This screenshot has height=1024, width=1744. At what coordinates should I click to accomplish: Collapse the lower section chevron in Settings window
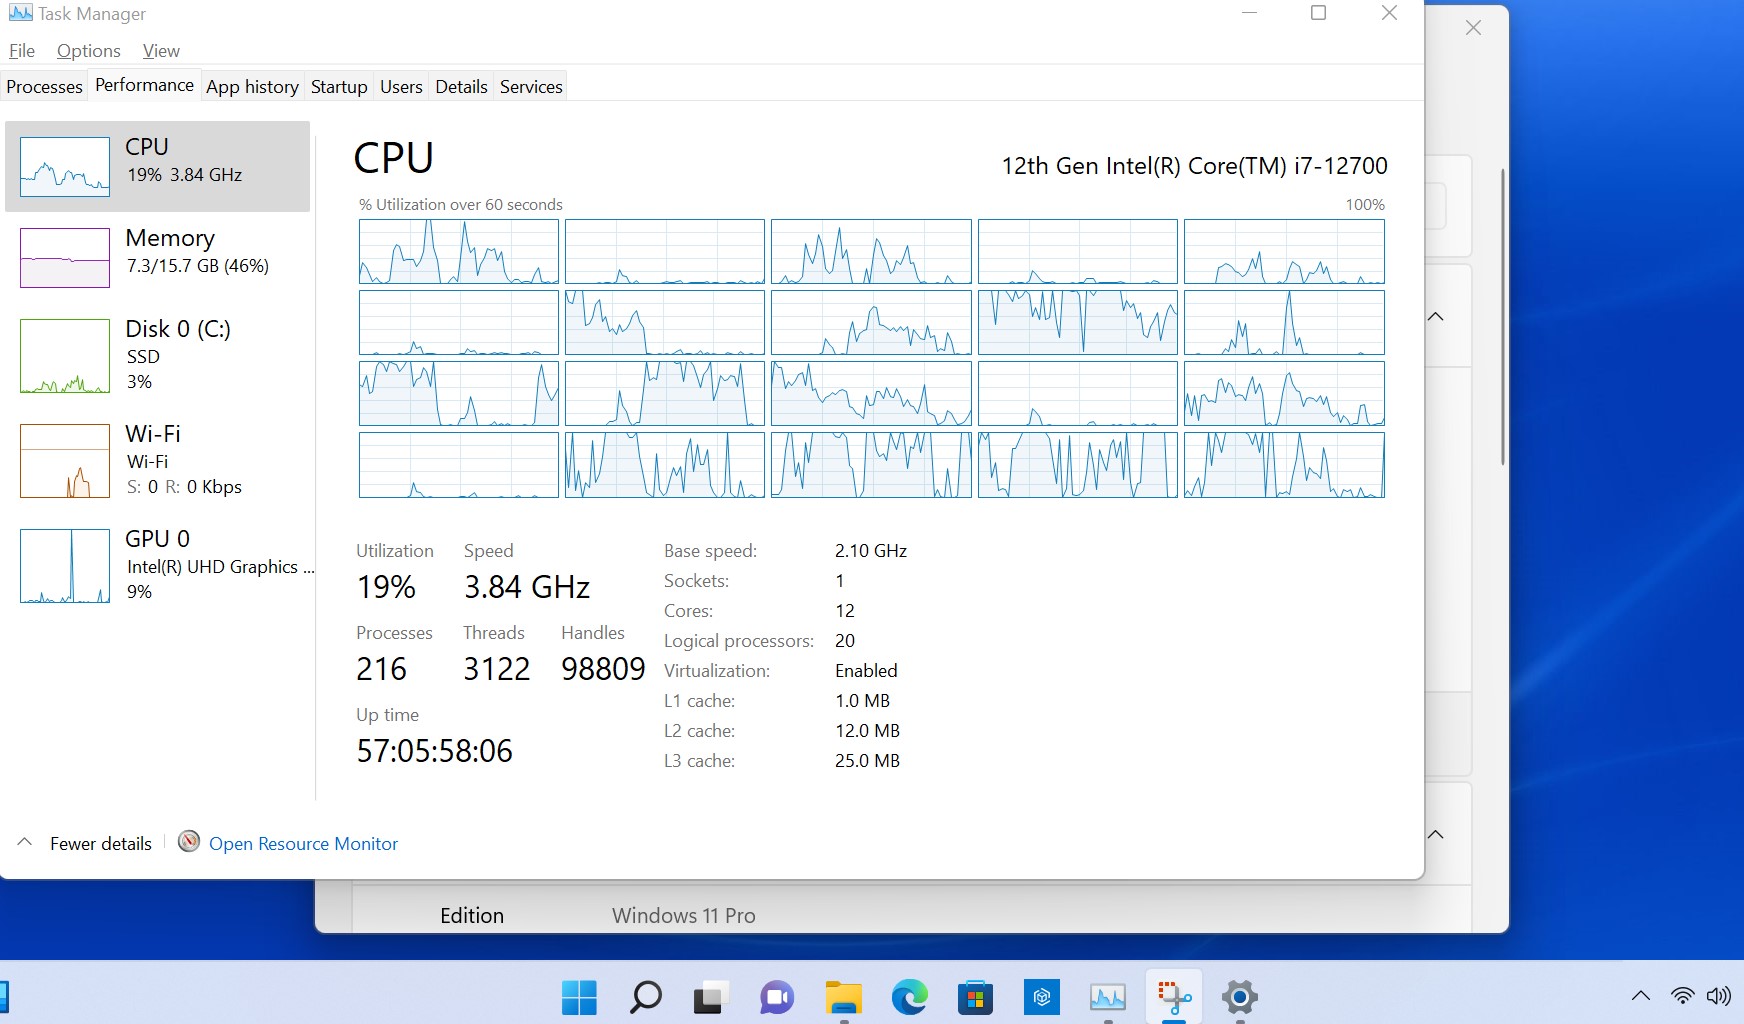pyautogui.click(x=1436, y=834)
